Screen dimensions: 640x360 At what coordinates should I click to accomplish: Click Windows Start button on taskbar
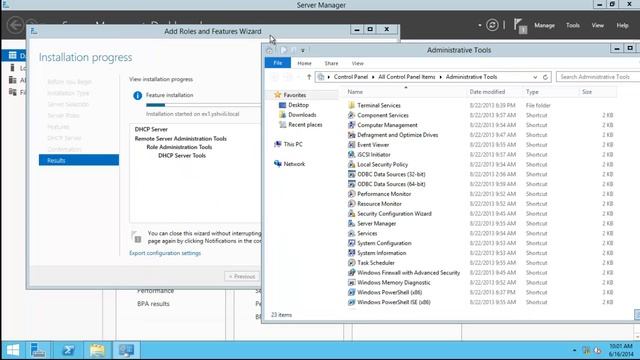pyautogui.click(x=13, y=350)
